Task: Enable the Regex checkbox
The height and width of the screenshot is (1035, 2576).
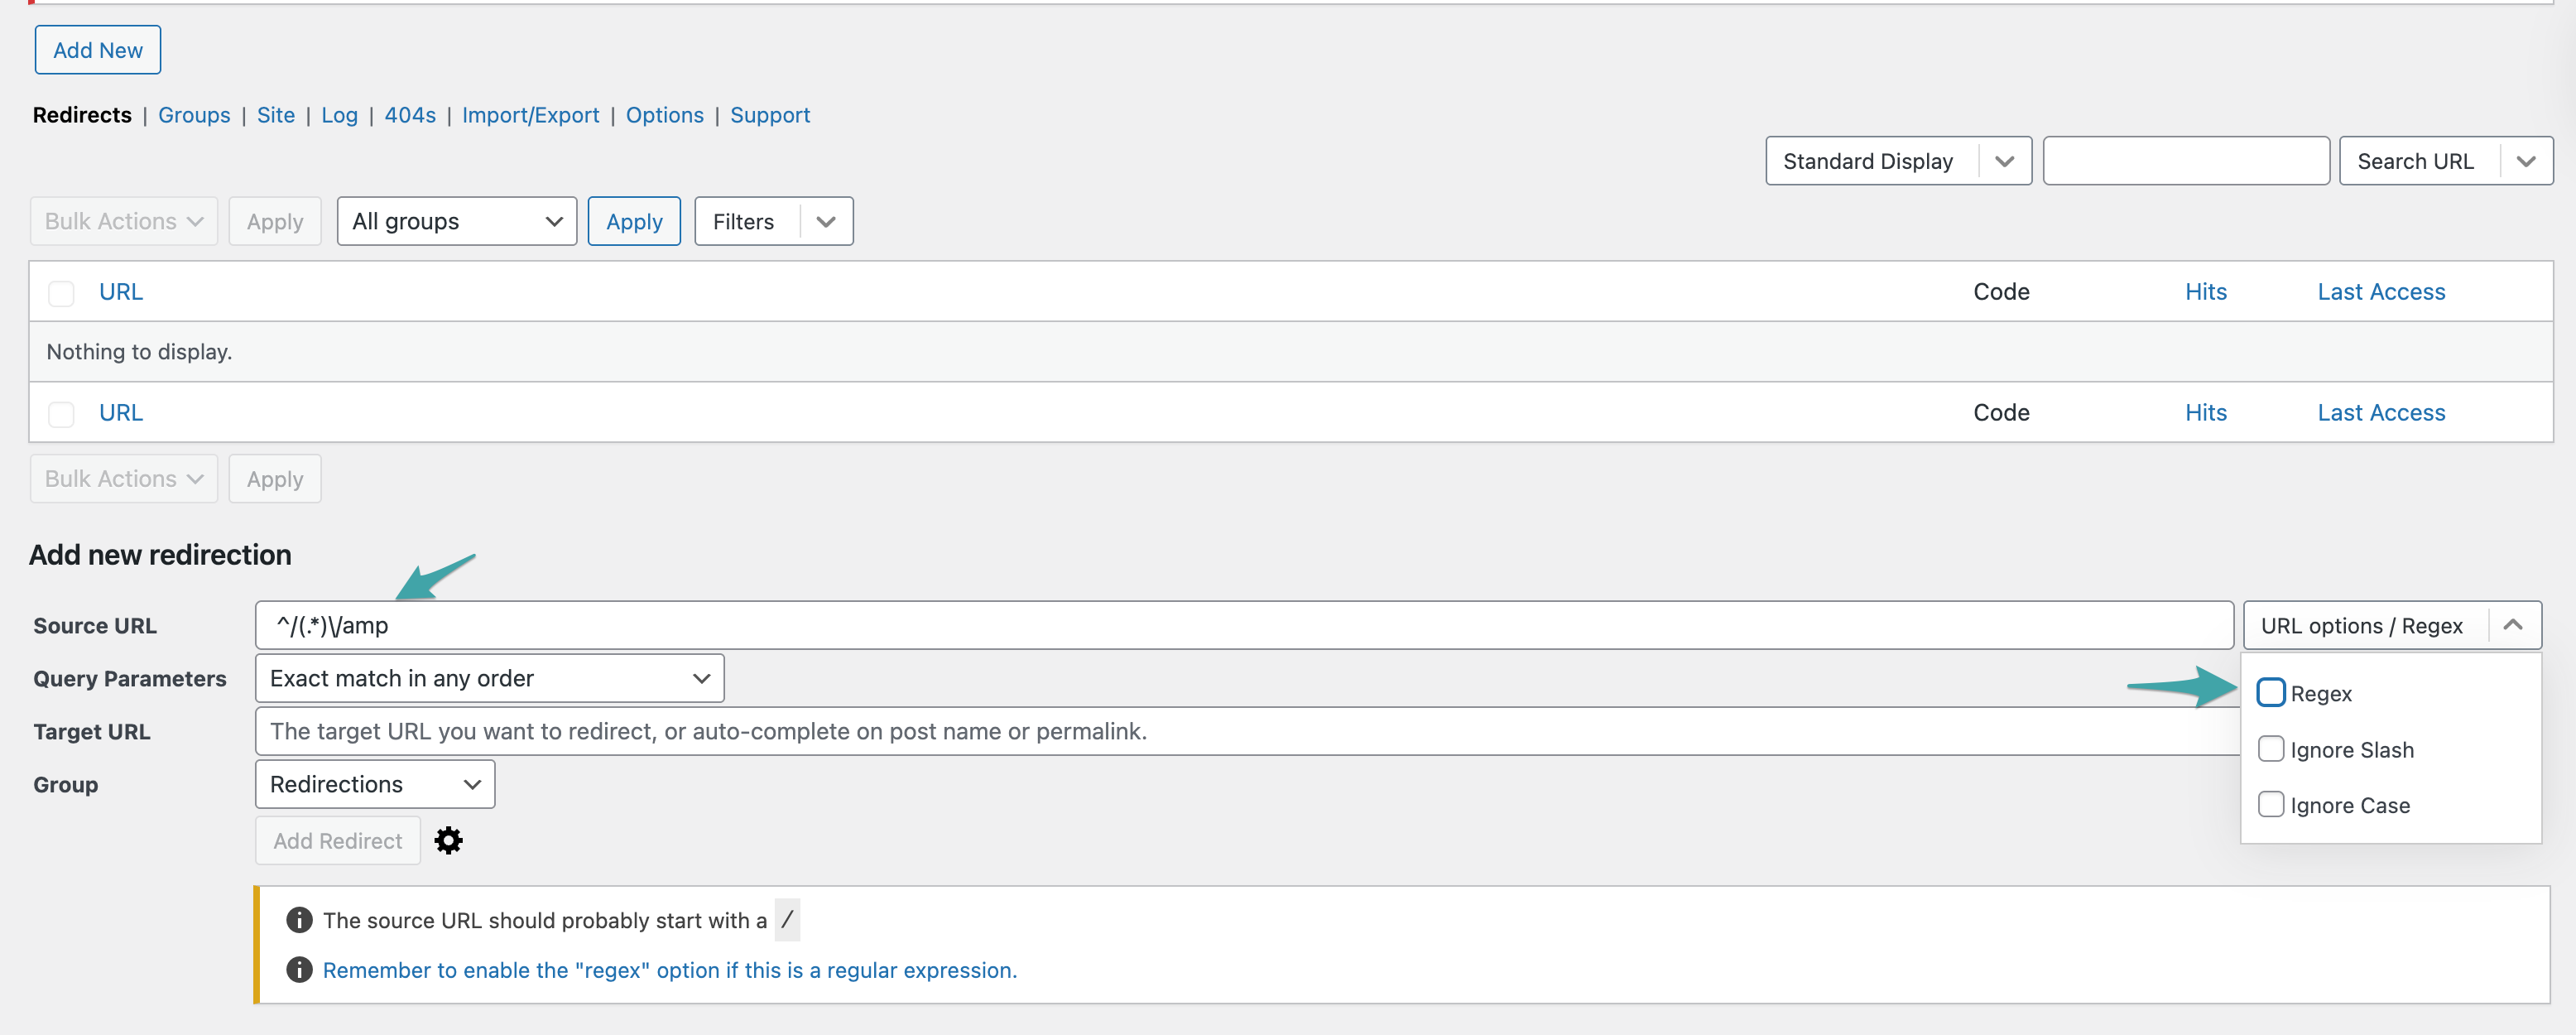Action: pyautogui.click(x=2270, y=692)
